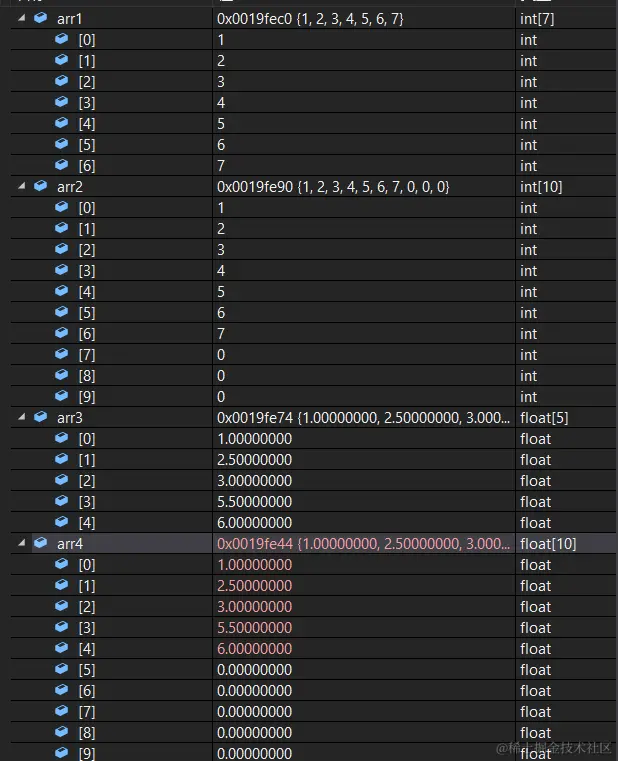Viewport: 618px width, 761px height.
Task: Select arr1 element [5] row label
Action: 87,145
